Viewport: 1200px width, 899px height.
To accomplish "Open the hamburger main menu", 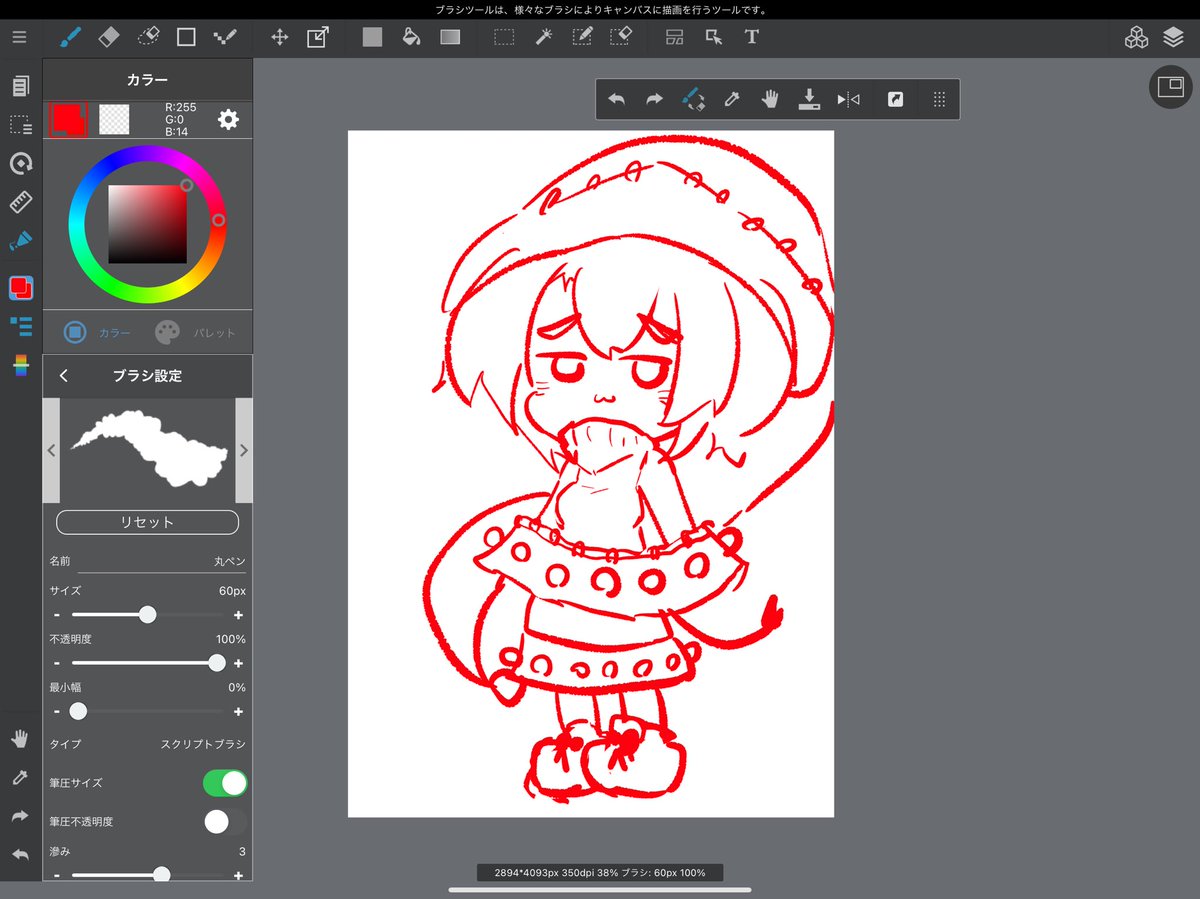I will [20, 37].
